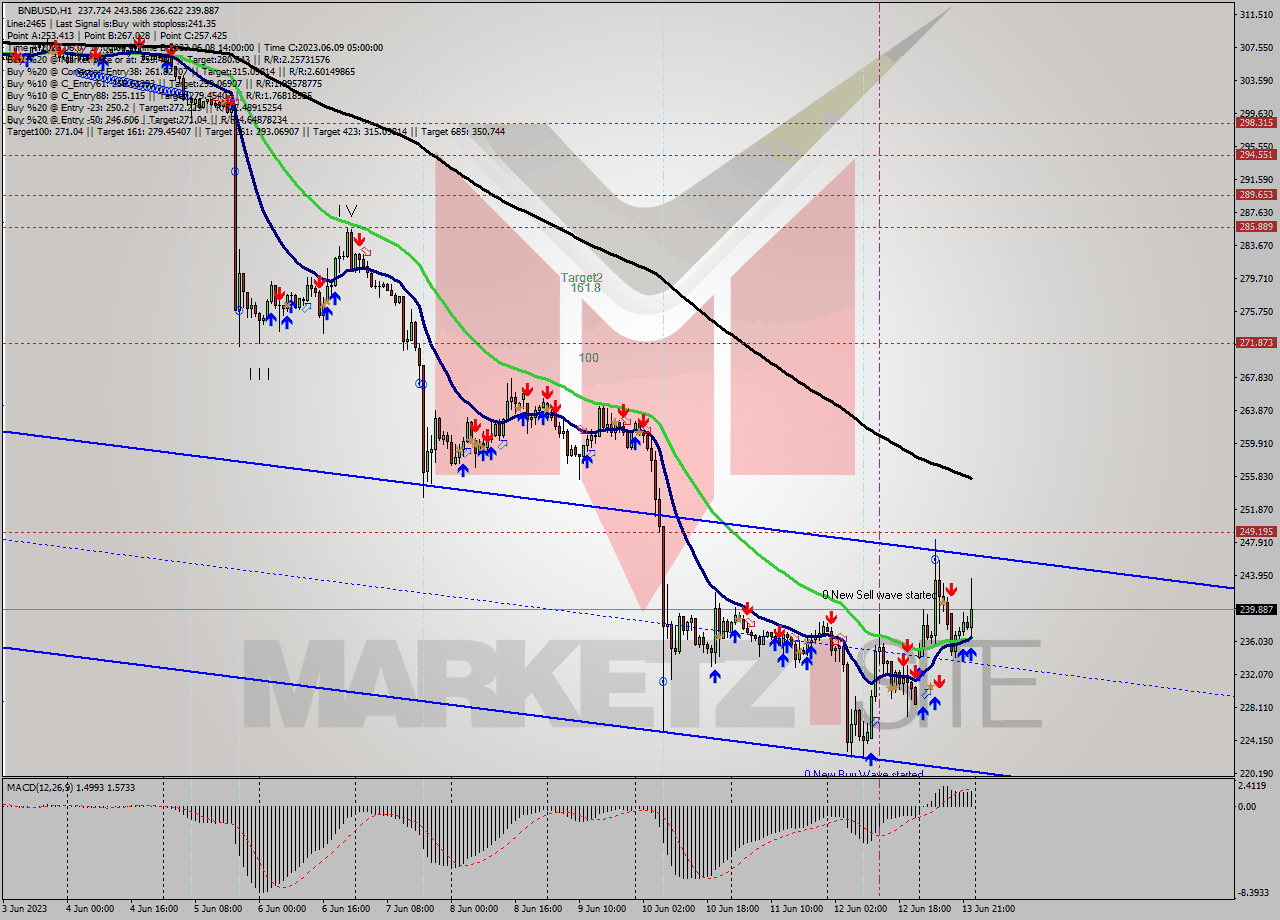Viewport: 1280px width, 920px height.
Task: Click the 255.830 price scale value
Action: [x=1255, y=477]
